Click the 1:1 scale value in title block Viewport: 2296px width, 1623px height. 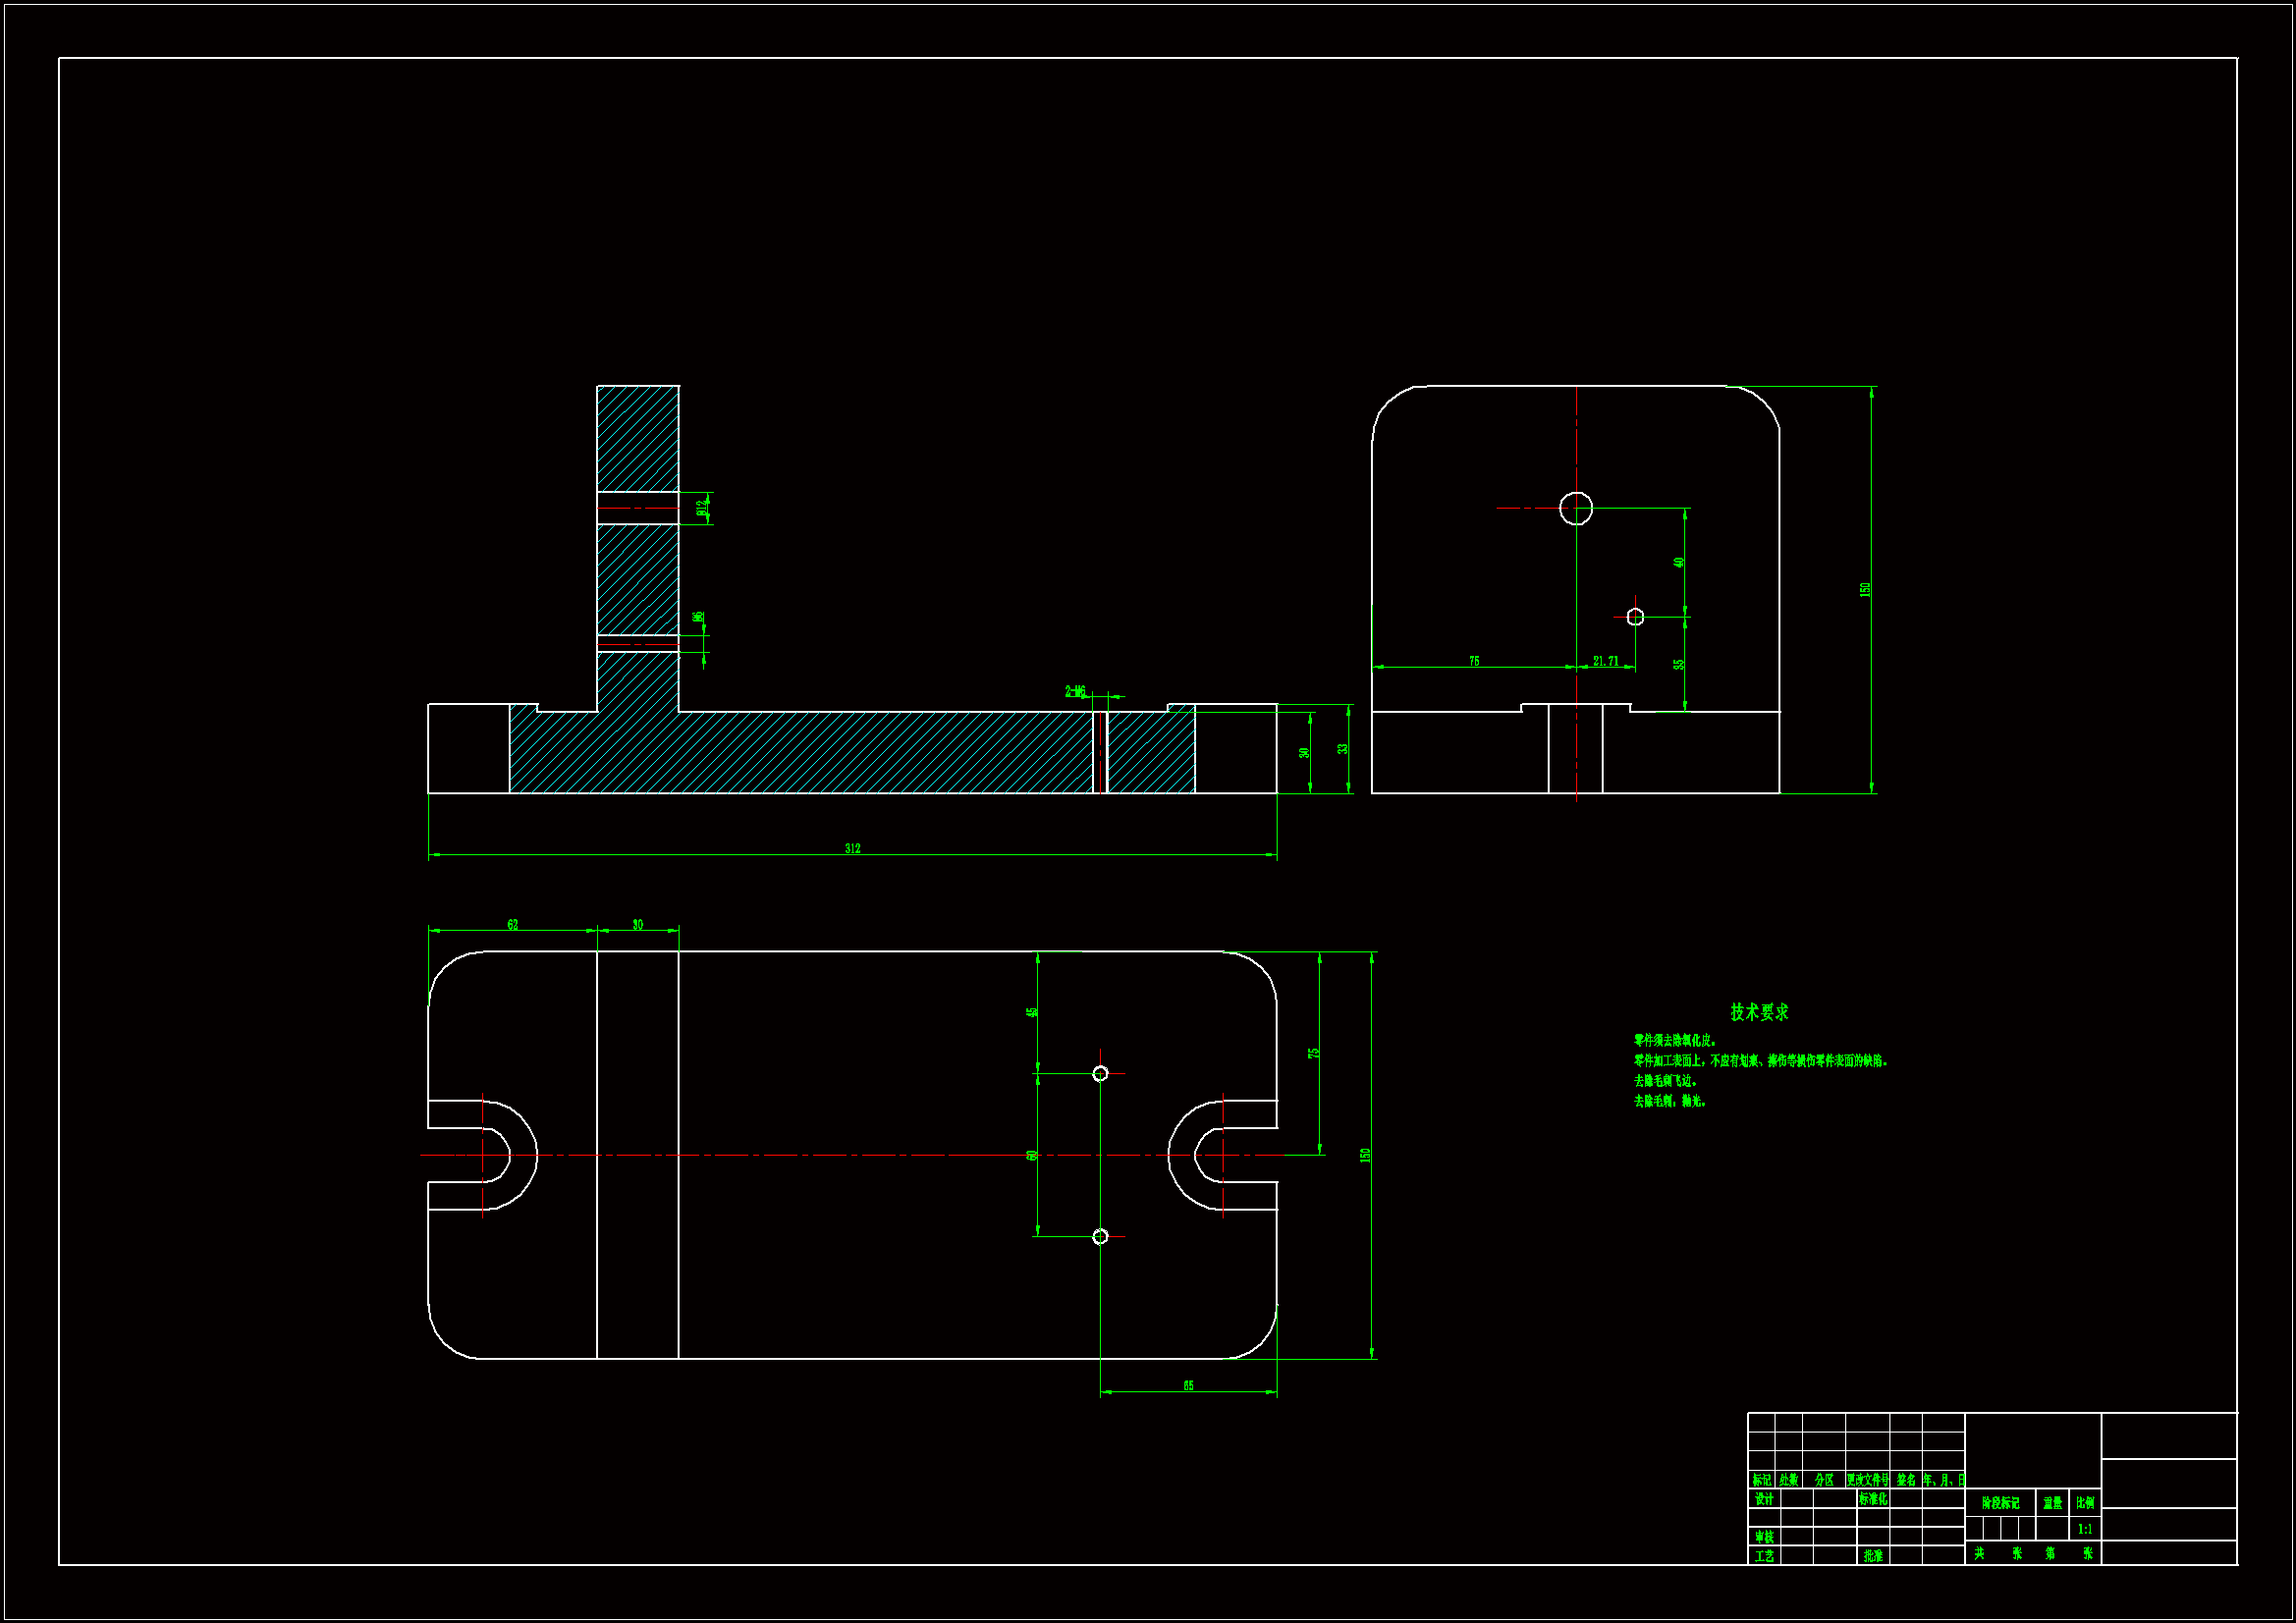pyautogui.click(x=2084, y=1529)
